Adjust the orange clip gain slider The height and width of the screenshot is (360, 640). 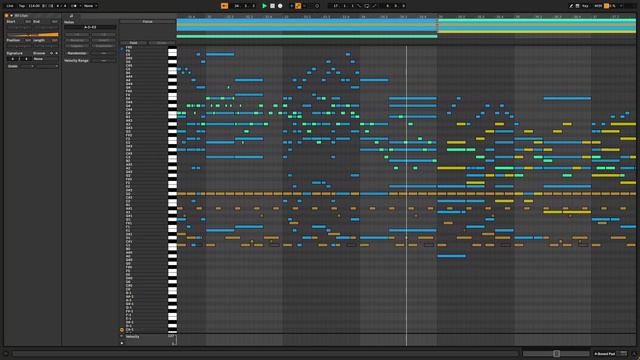click(32, 35)
